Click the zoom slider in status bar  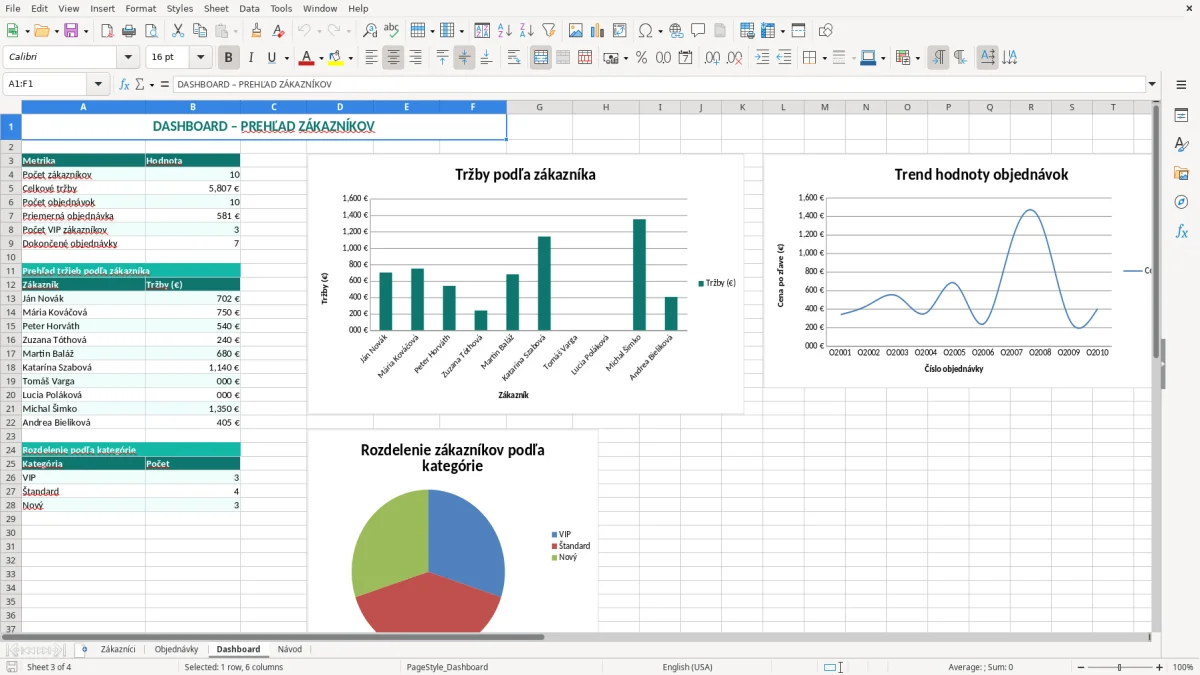click(1120, 667)
